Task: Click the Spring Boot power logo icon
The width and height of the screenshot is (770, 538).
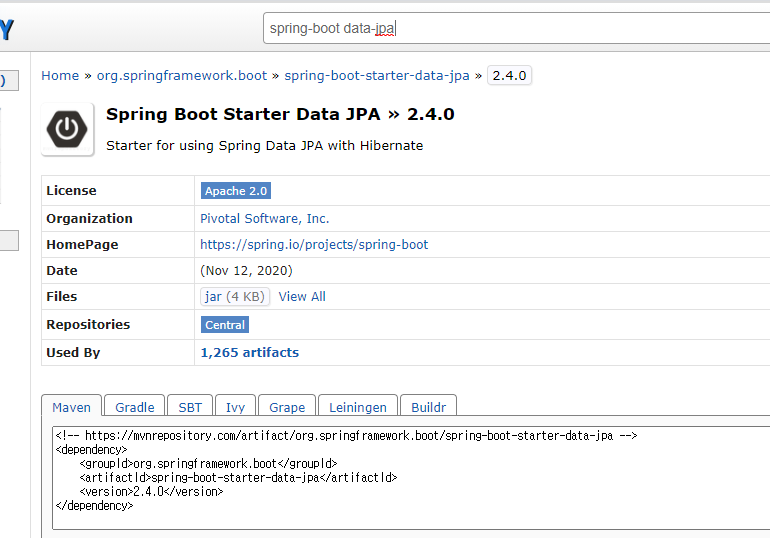Action: click(x=67, y=129)
